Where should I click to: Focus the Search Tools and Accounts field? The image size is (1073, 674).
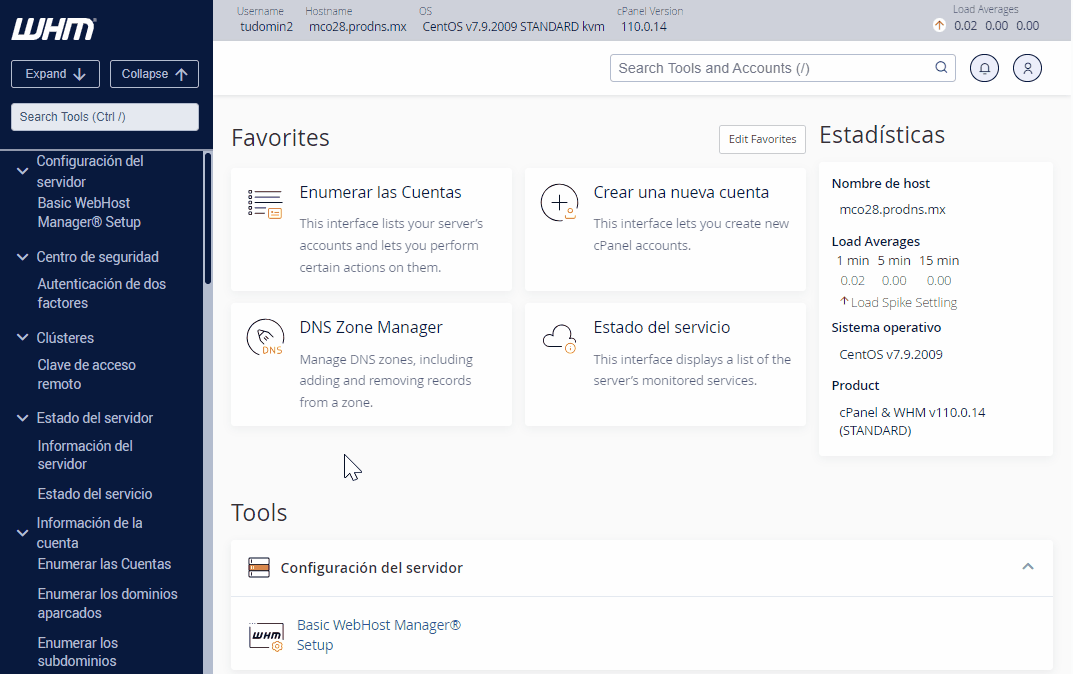782,68
